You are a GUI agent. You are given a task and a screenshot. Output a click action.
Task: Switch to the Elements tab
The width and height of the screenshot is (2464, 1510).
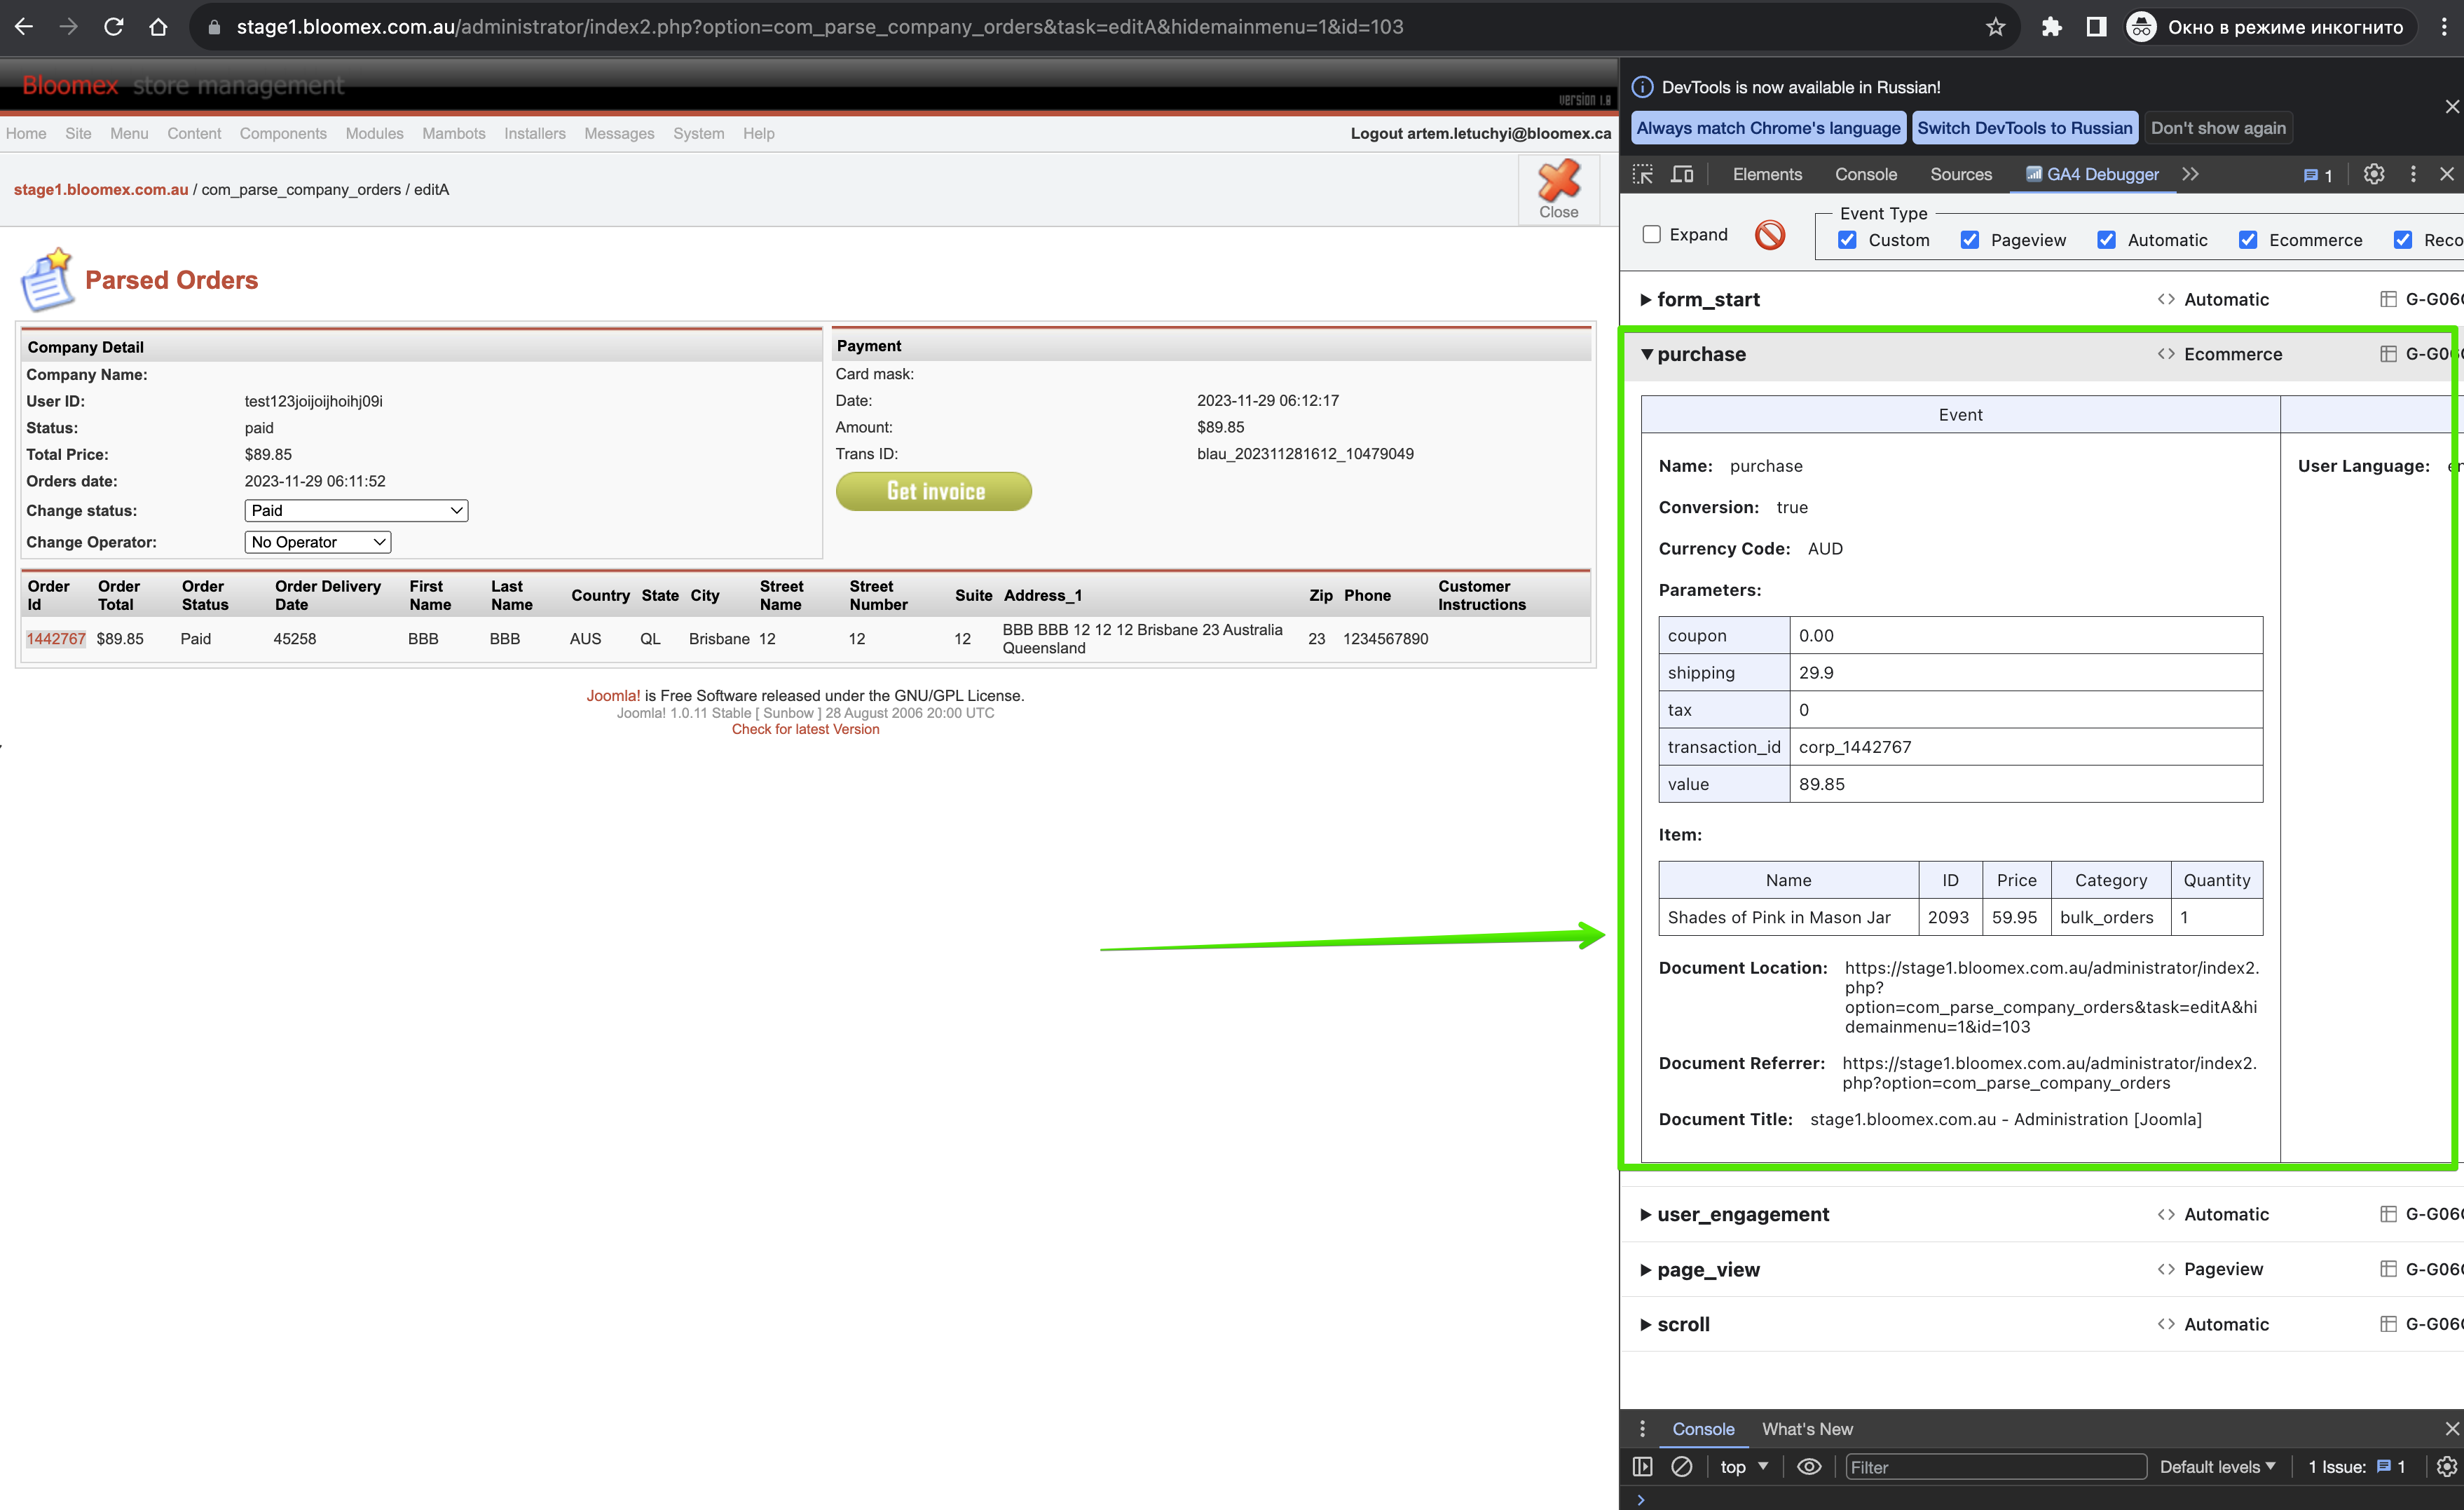coord(1767,174)
